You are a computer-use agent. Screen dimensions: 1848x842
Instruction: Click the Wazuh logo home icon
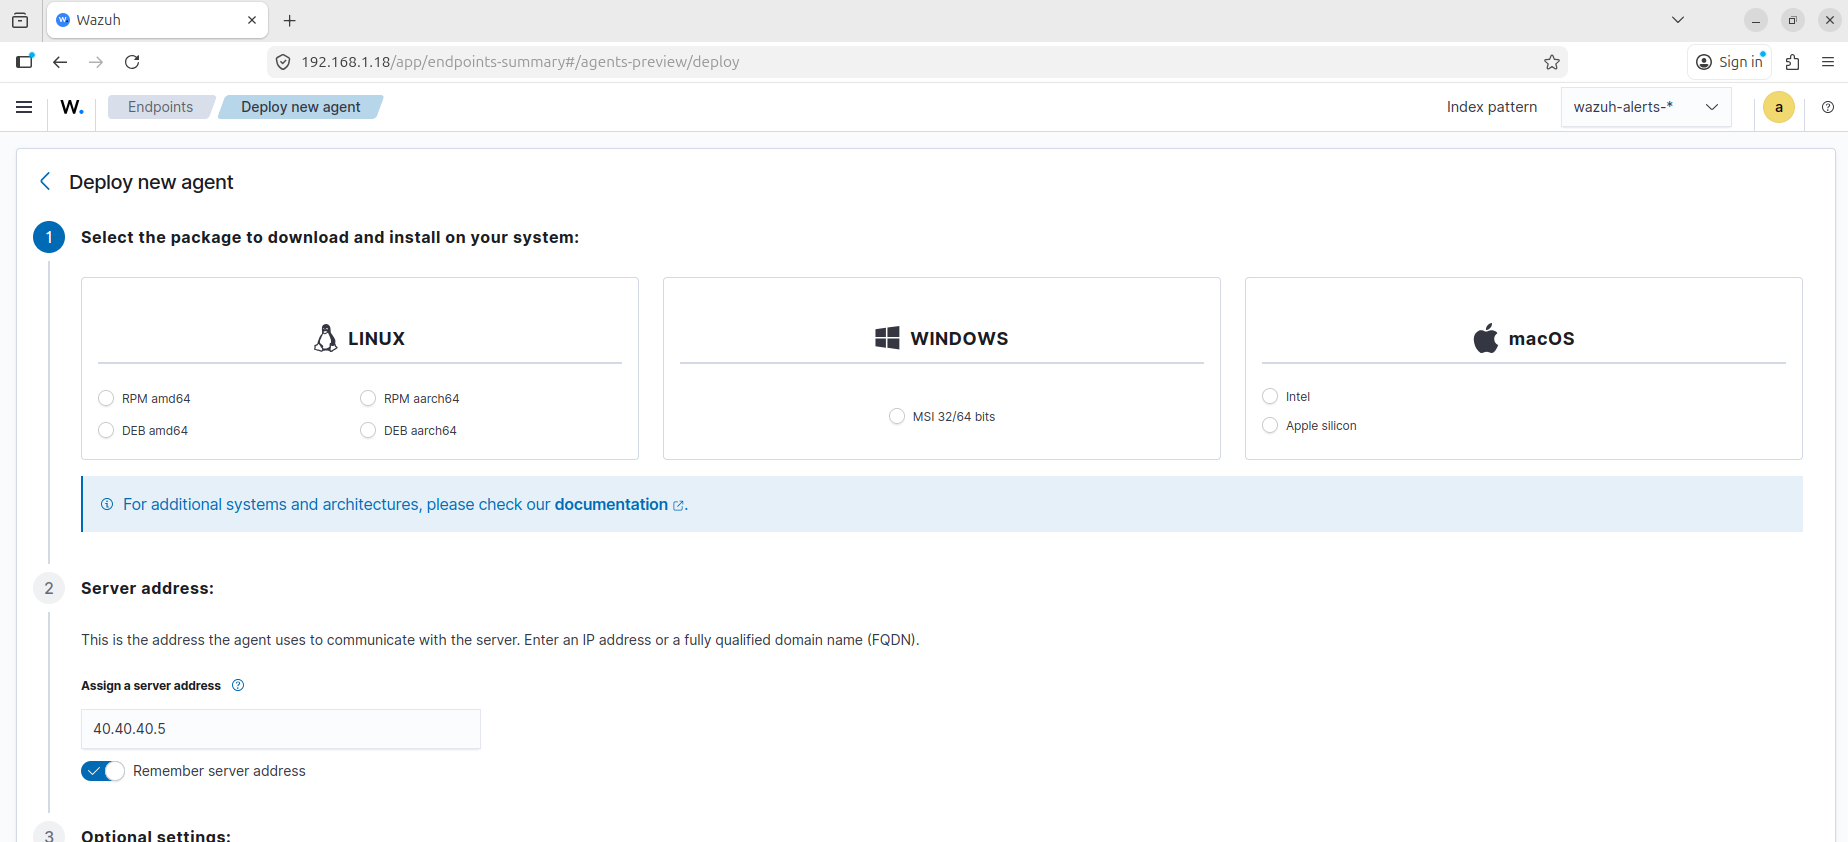(72, 107)
